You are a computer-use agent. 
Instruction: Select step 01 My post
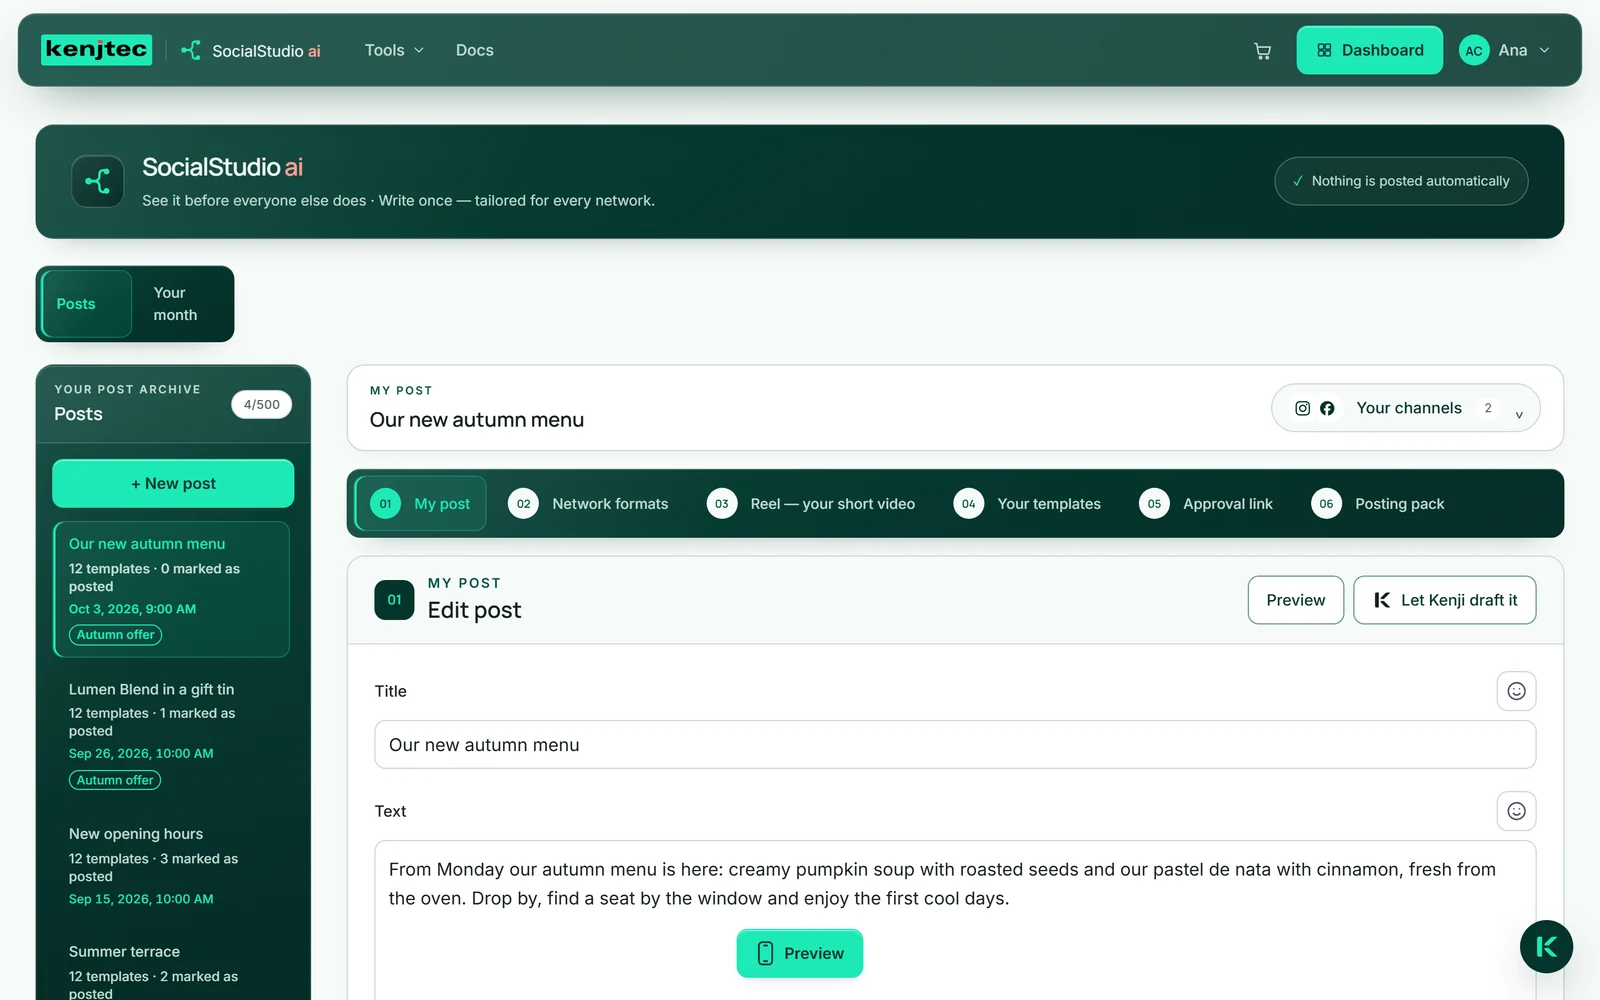coord(421,504)
